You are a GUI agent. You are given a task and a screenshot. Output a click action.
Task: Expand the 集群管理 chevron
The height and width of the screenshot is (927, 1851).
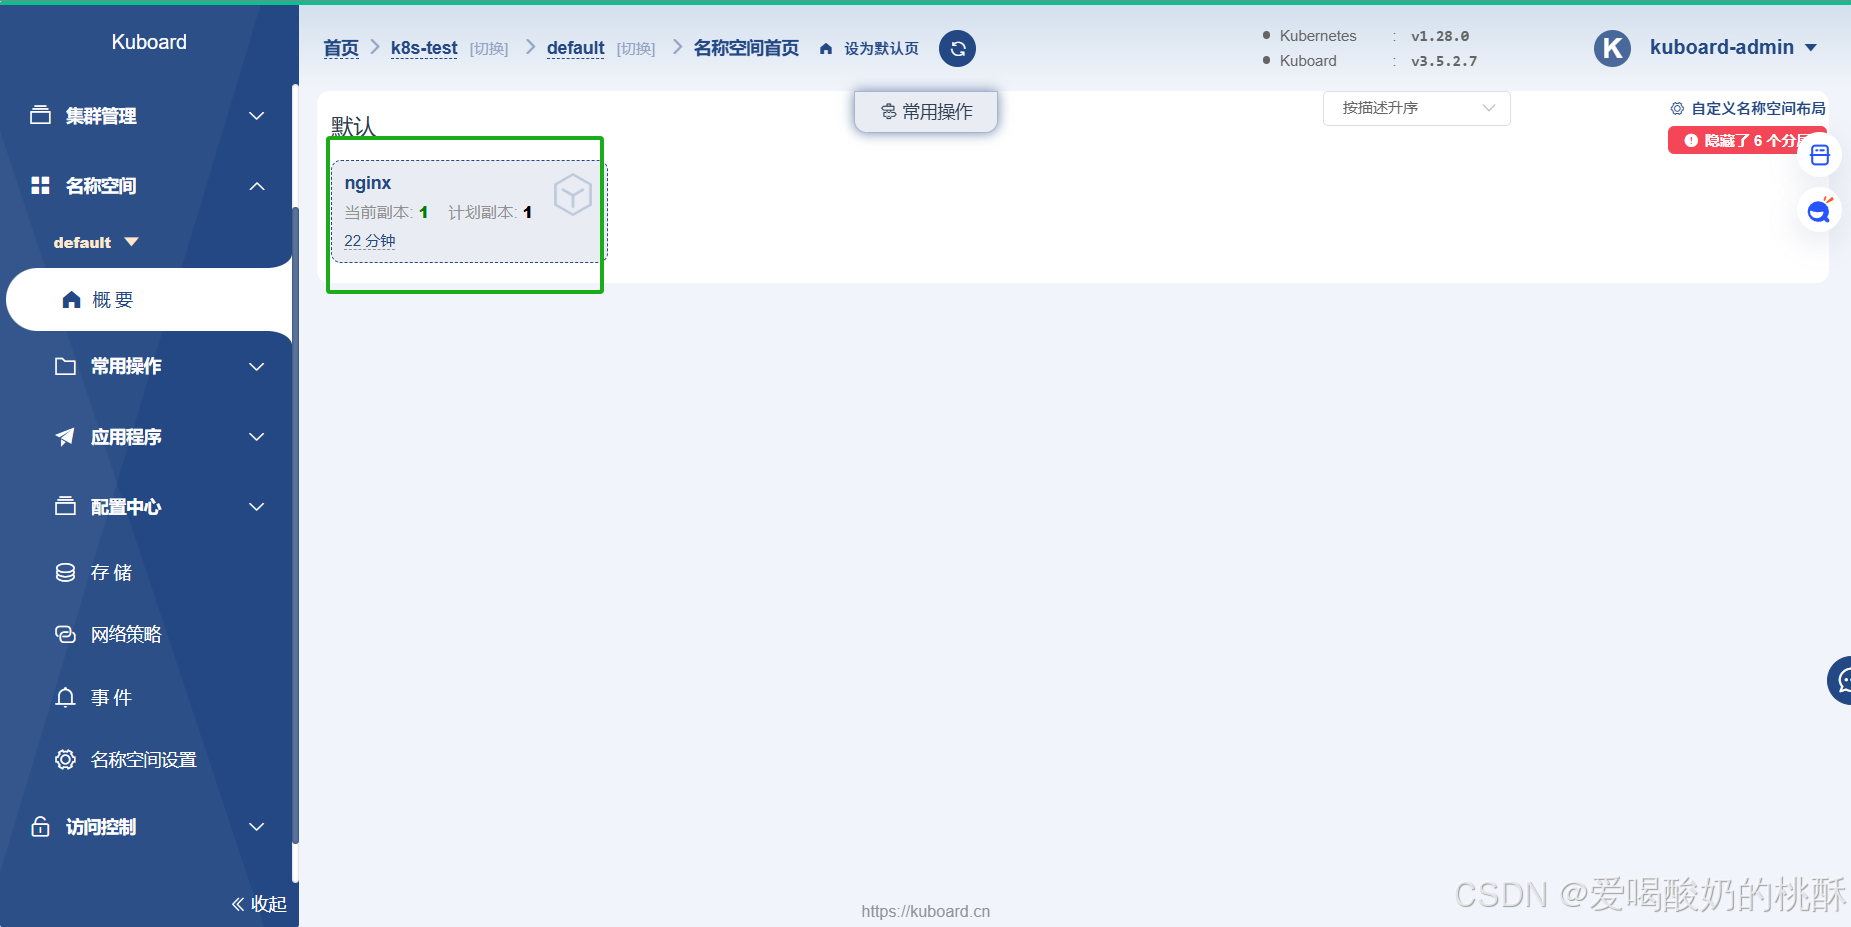click(257, 116)
